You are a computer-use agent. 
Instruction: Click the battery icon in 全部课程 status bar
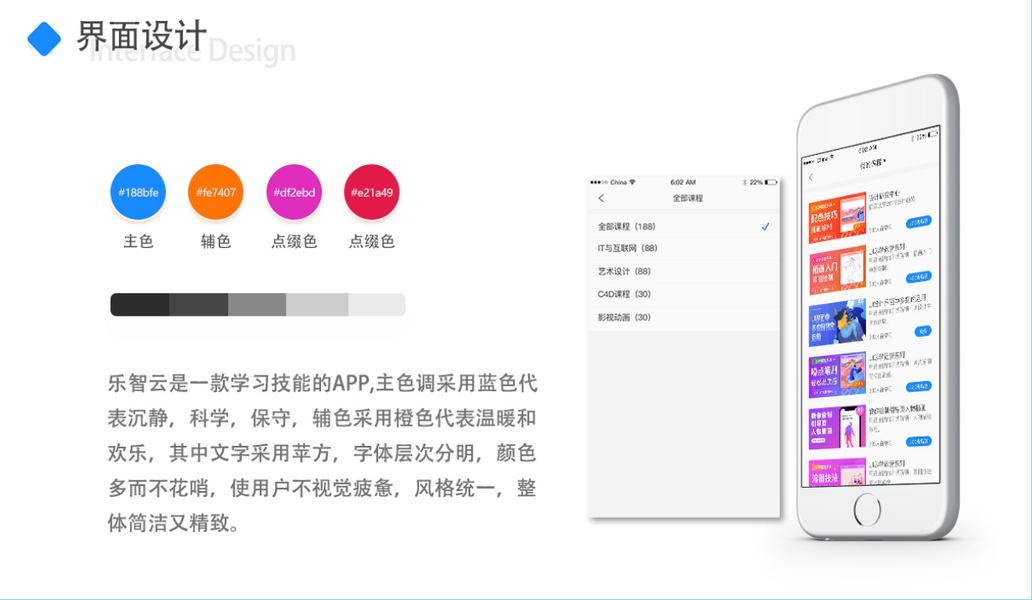pyautogui.click(x=771, y=182)
